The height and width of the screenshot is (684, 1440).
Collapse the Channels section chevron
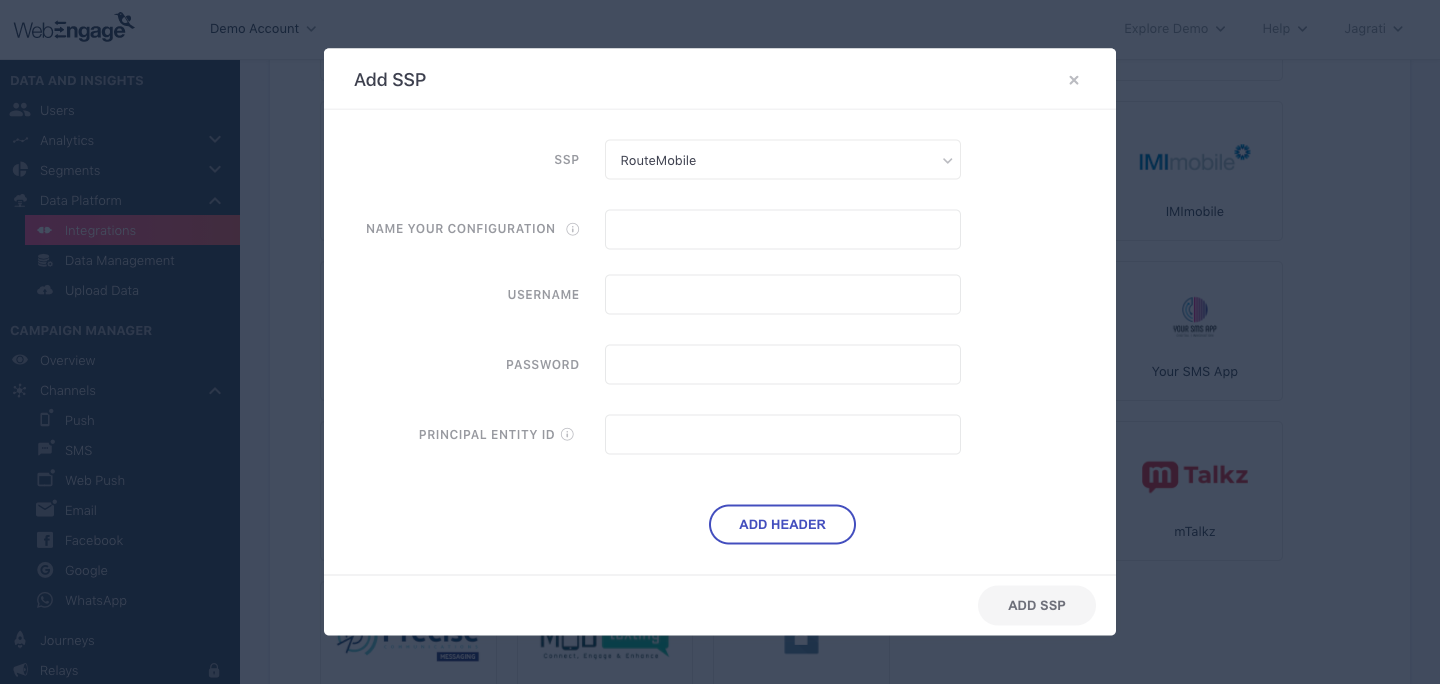(215, 390)
